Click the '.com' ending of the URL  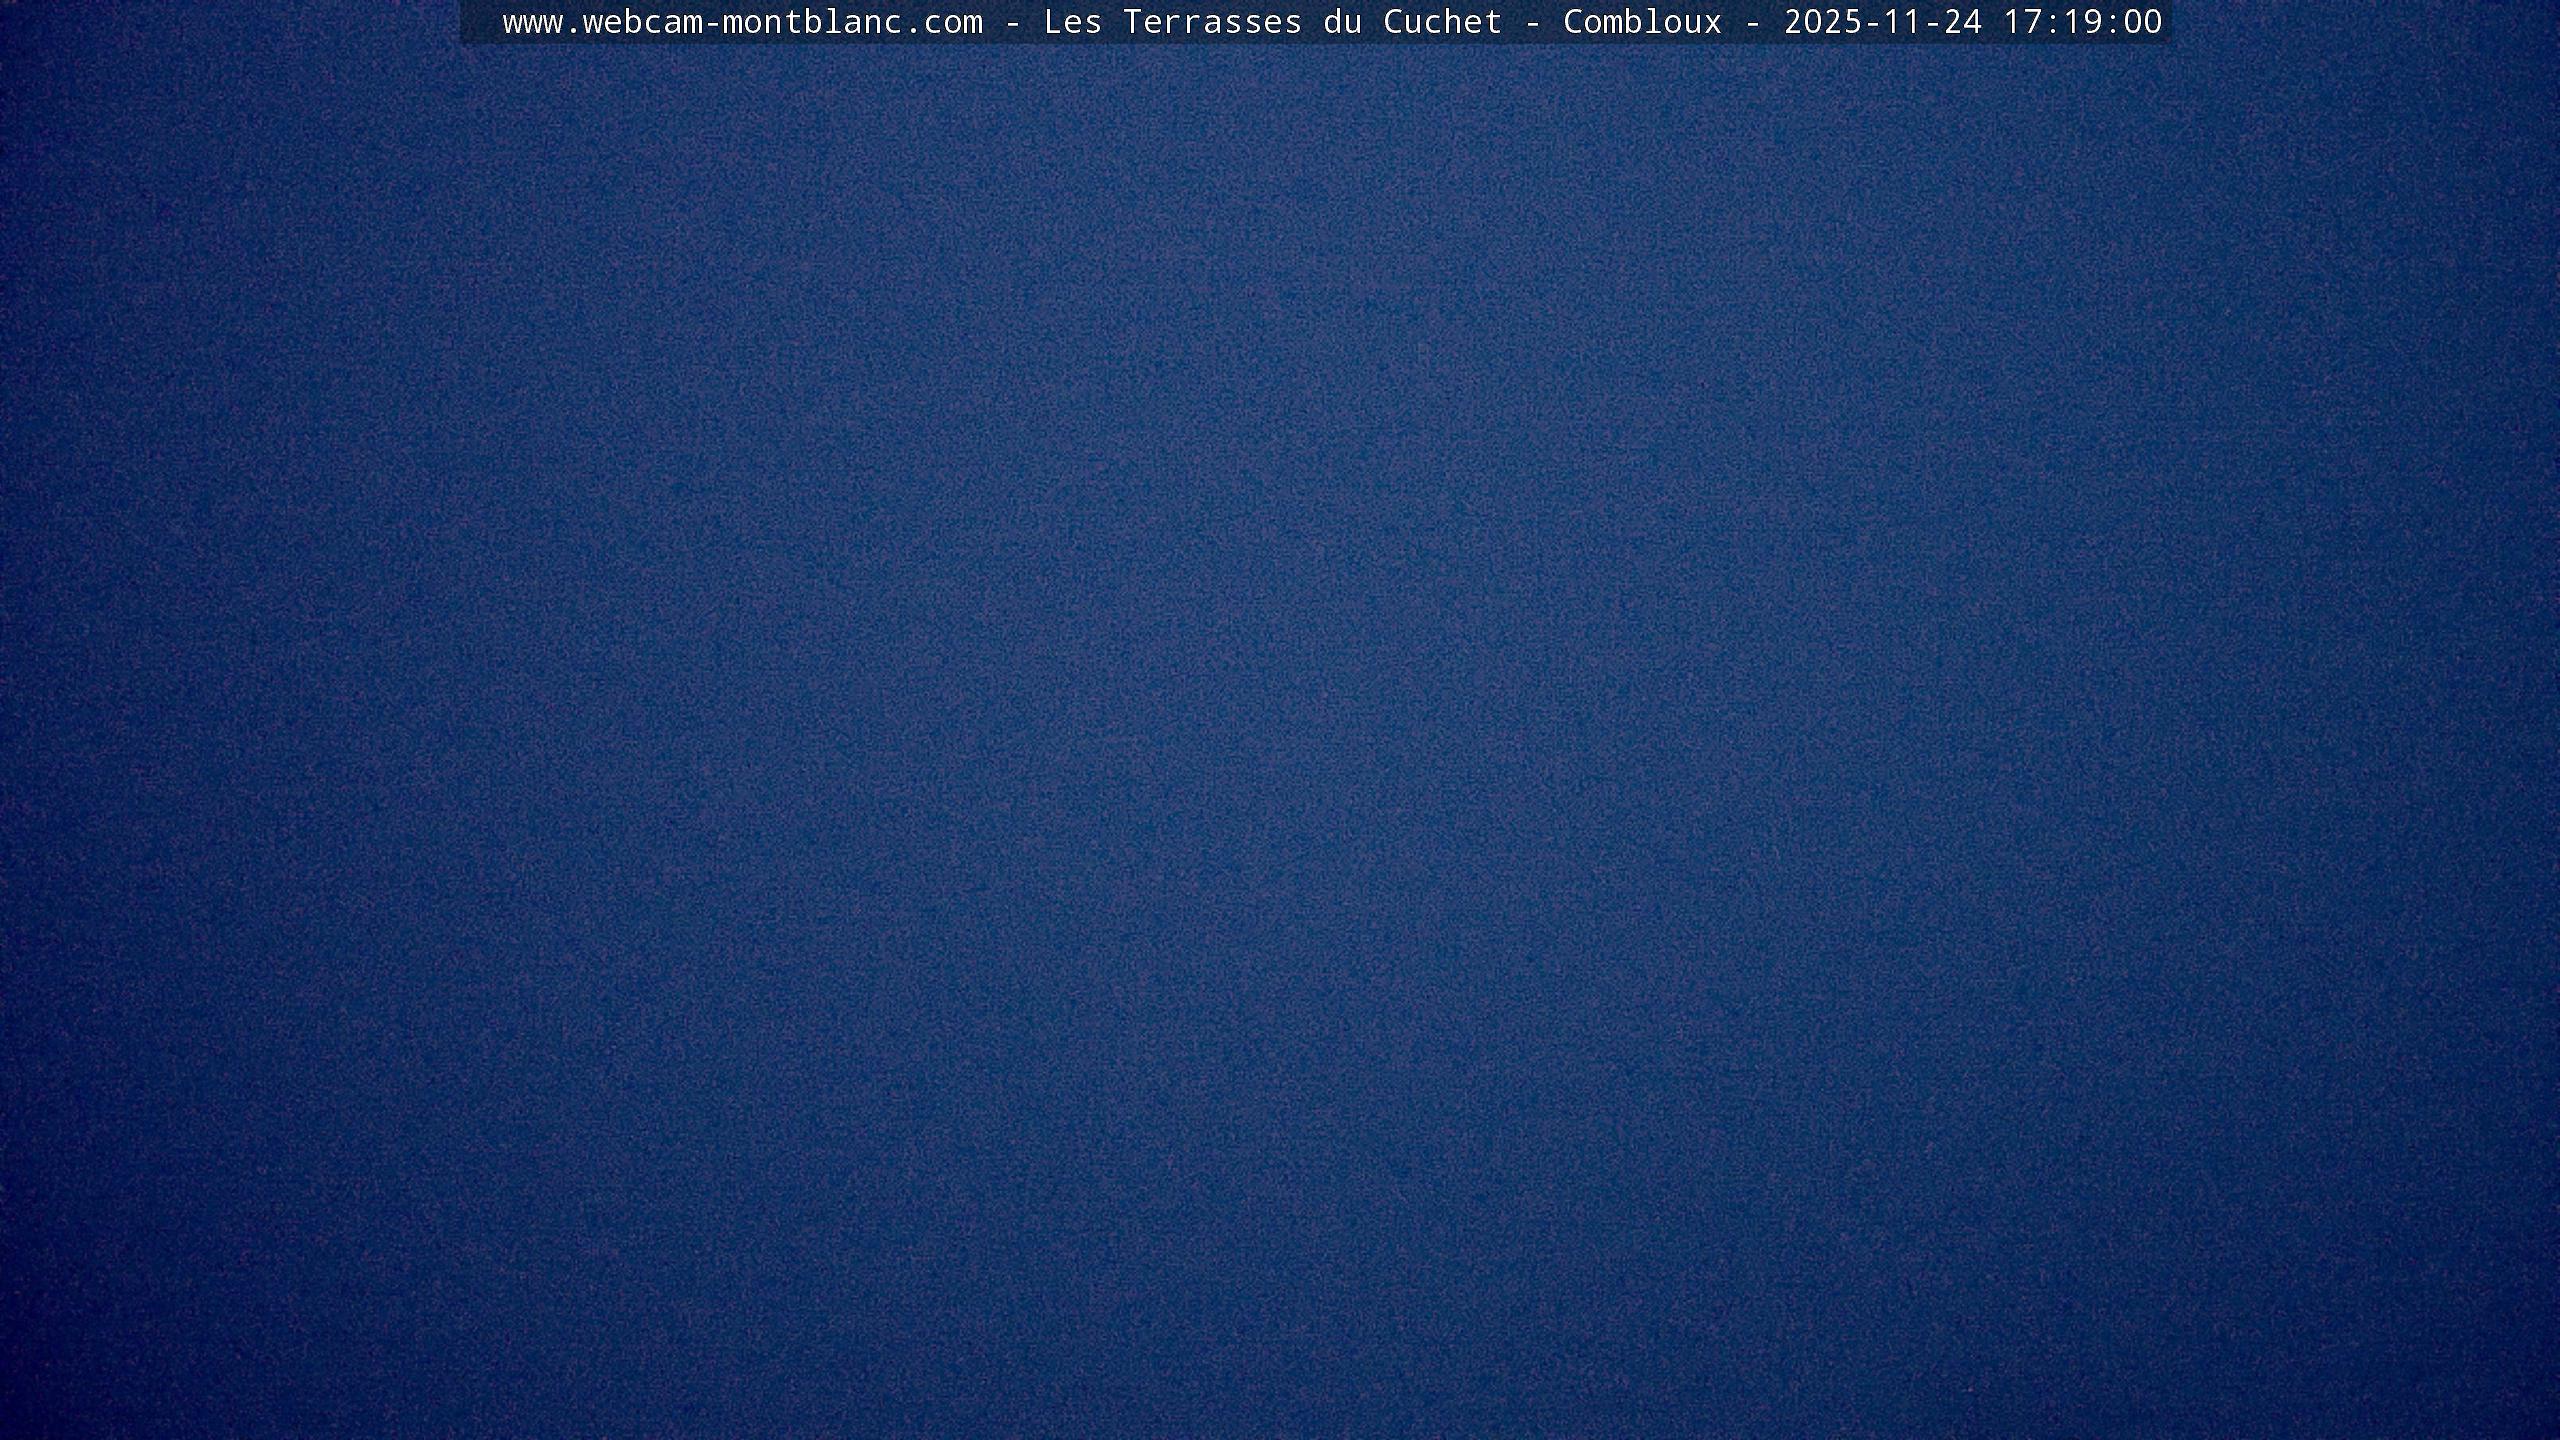943,22
